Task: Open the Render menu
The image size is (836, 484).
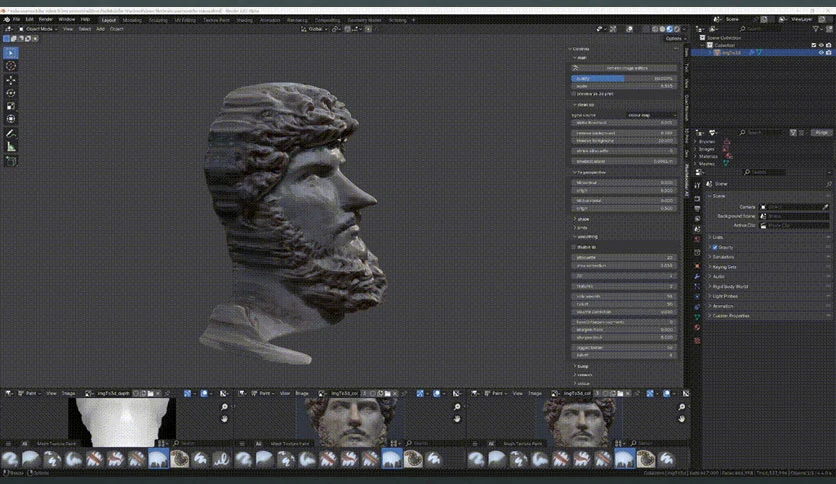Action: [x=46, y=20]
